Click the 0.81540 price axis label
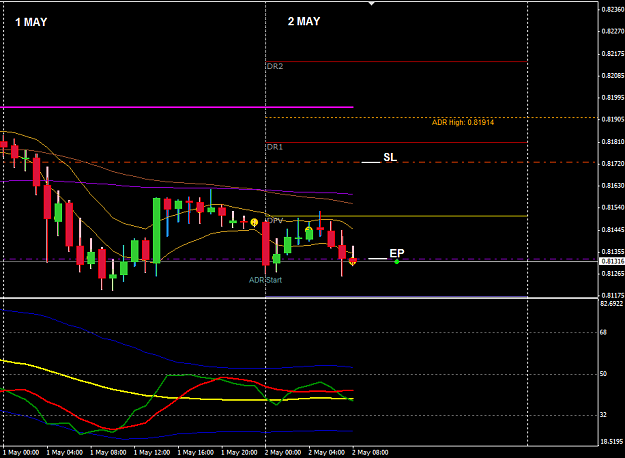This screenshot has width=625, height=458. pos(613,207)
